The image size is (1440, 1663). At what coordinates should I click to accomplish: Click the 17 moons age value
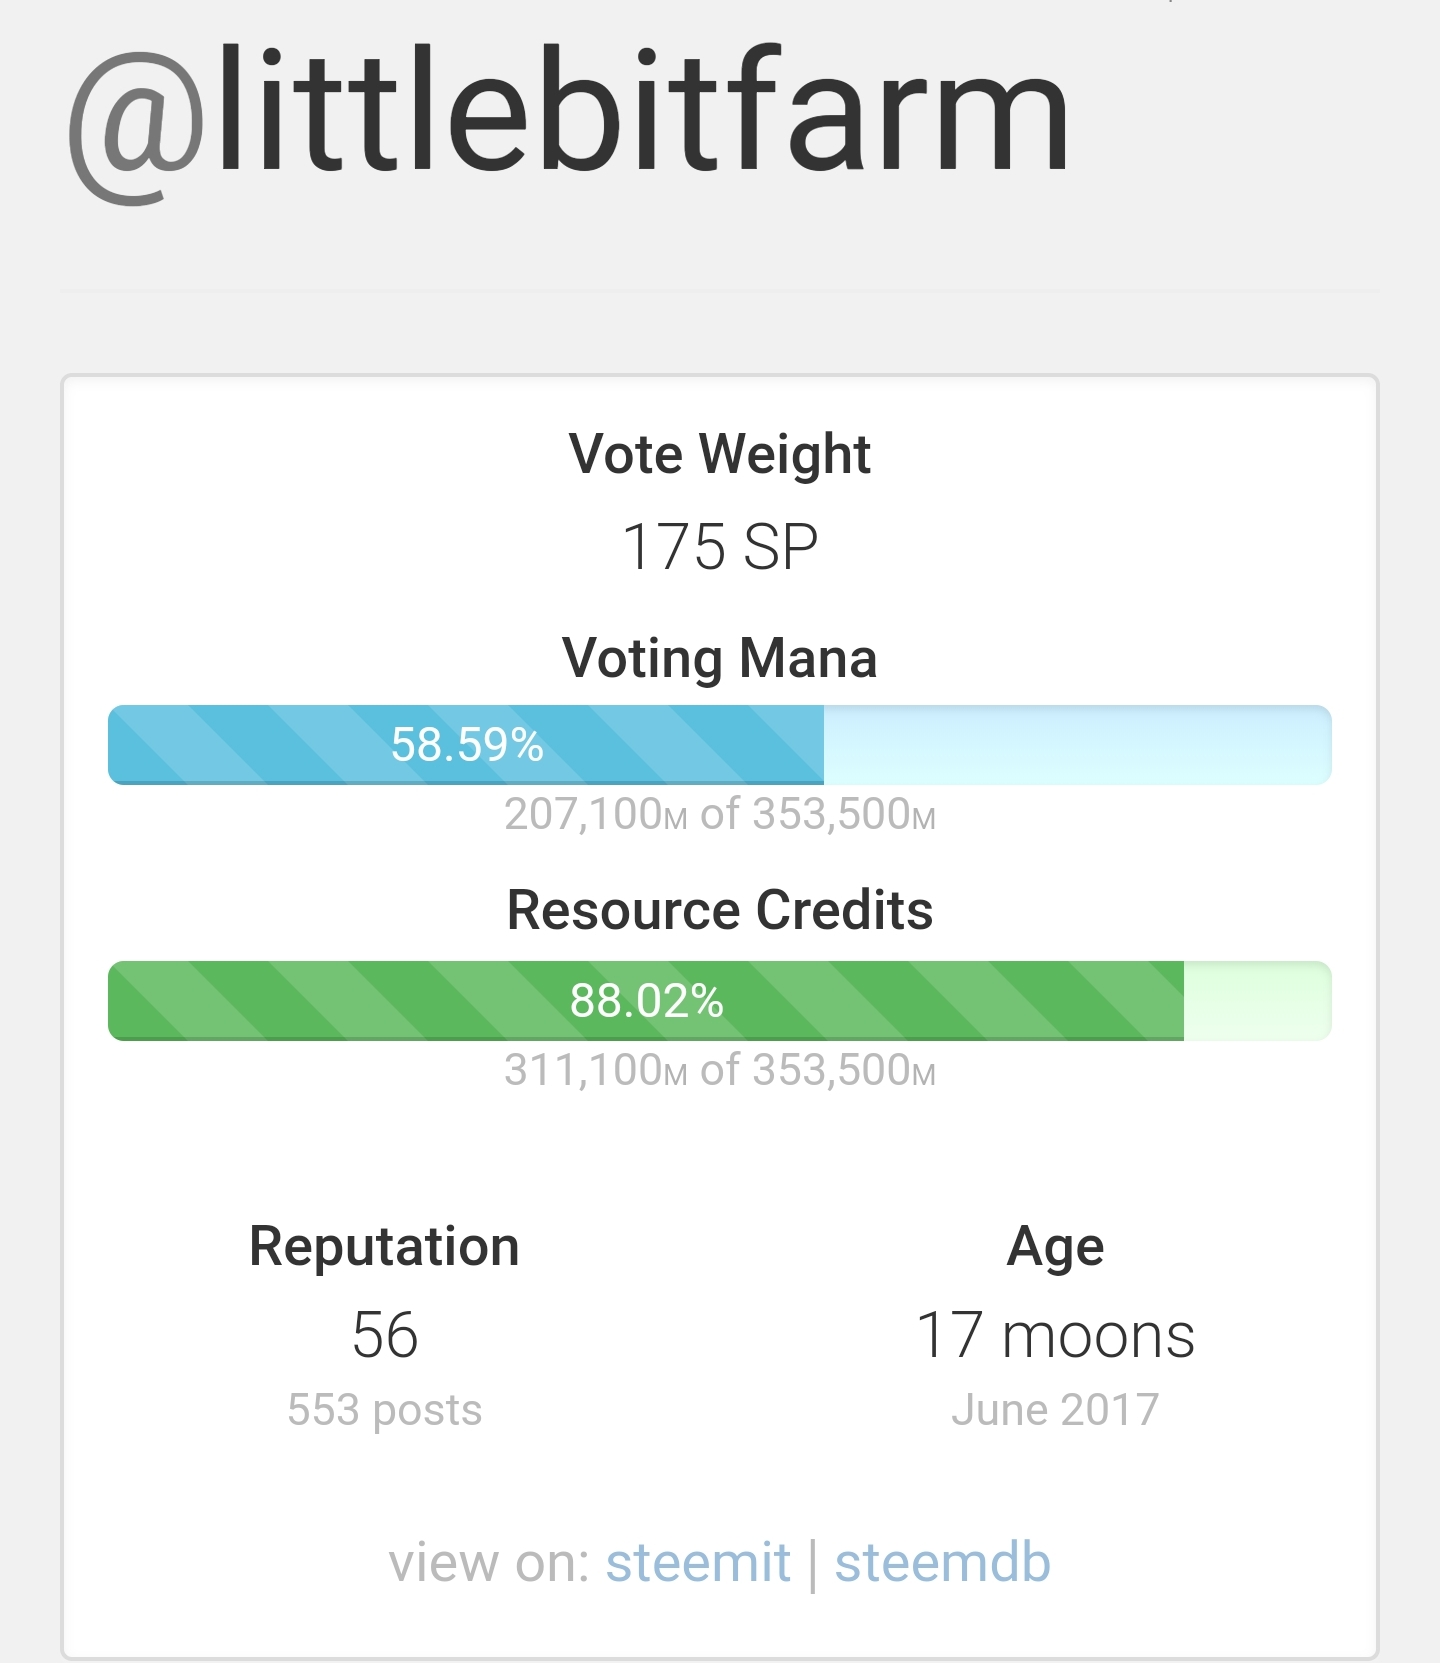1055,1335
